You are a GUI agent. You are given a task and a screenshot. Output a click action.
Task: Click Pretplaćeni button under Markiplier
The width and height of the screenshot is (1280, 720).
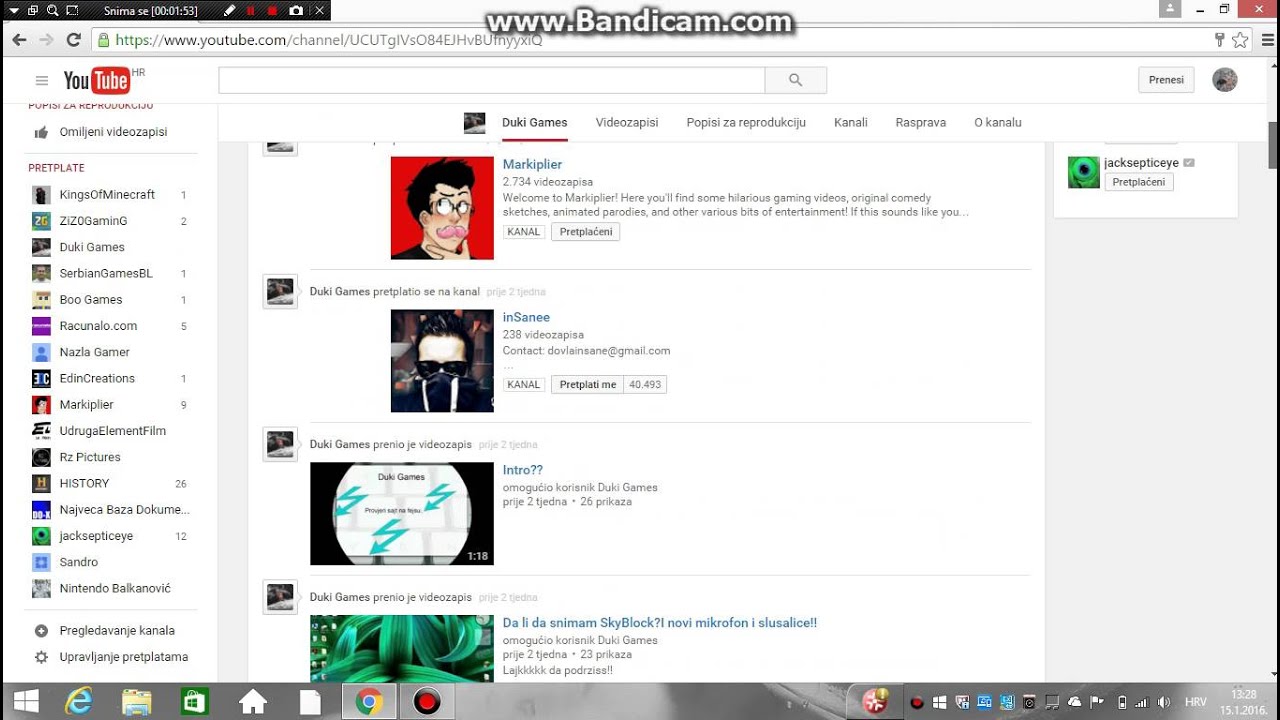click(x=586, y=231)
